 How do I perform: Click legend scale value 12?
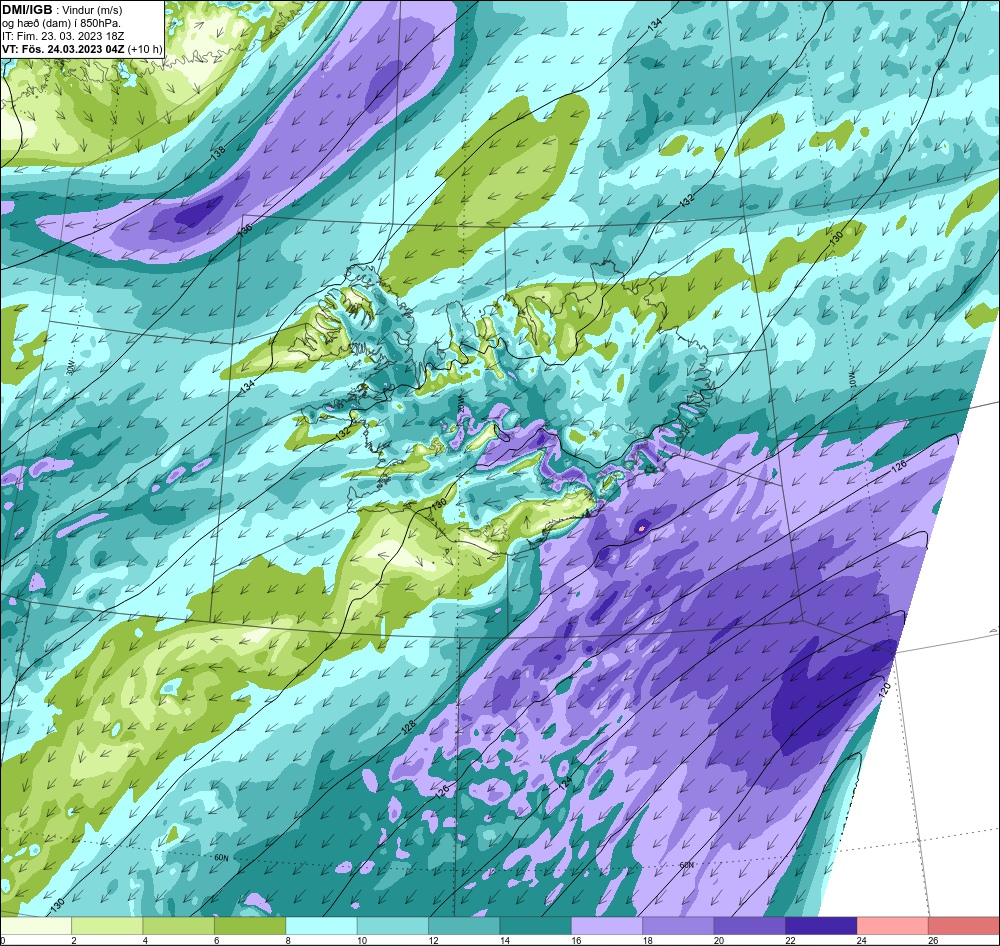(434, 940)
